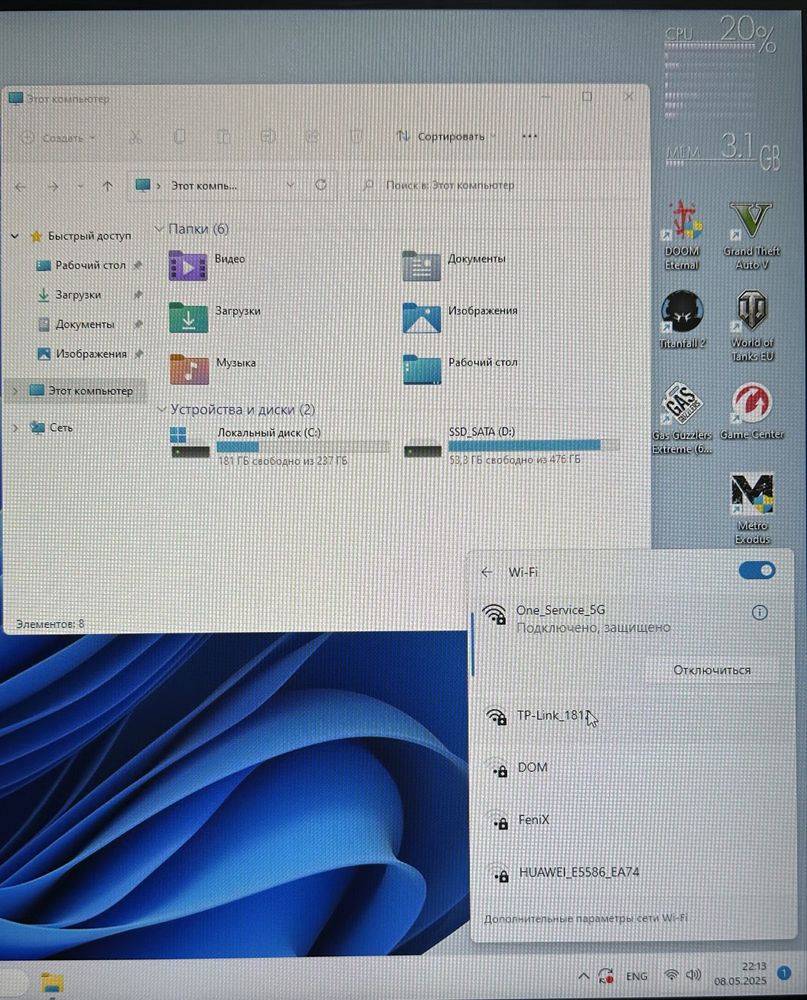Select the FeniX Wi-Fi network
This screenshot has height=1000, width=807.
632,820
